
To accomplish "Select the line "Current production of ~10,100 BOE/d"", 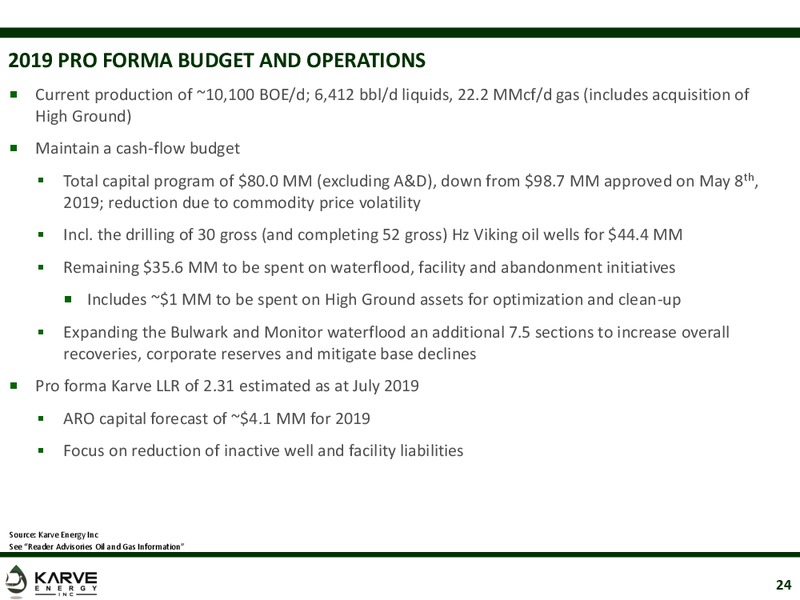I will (x=392, y=95).
